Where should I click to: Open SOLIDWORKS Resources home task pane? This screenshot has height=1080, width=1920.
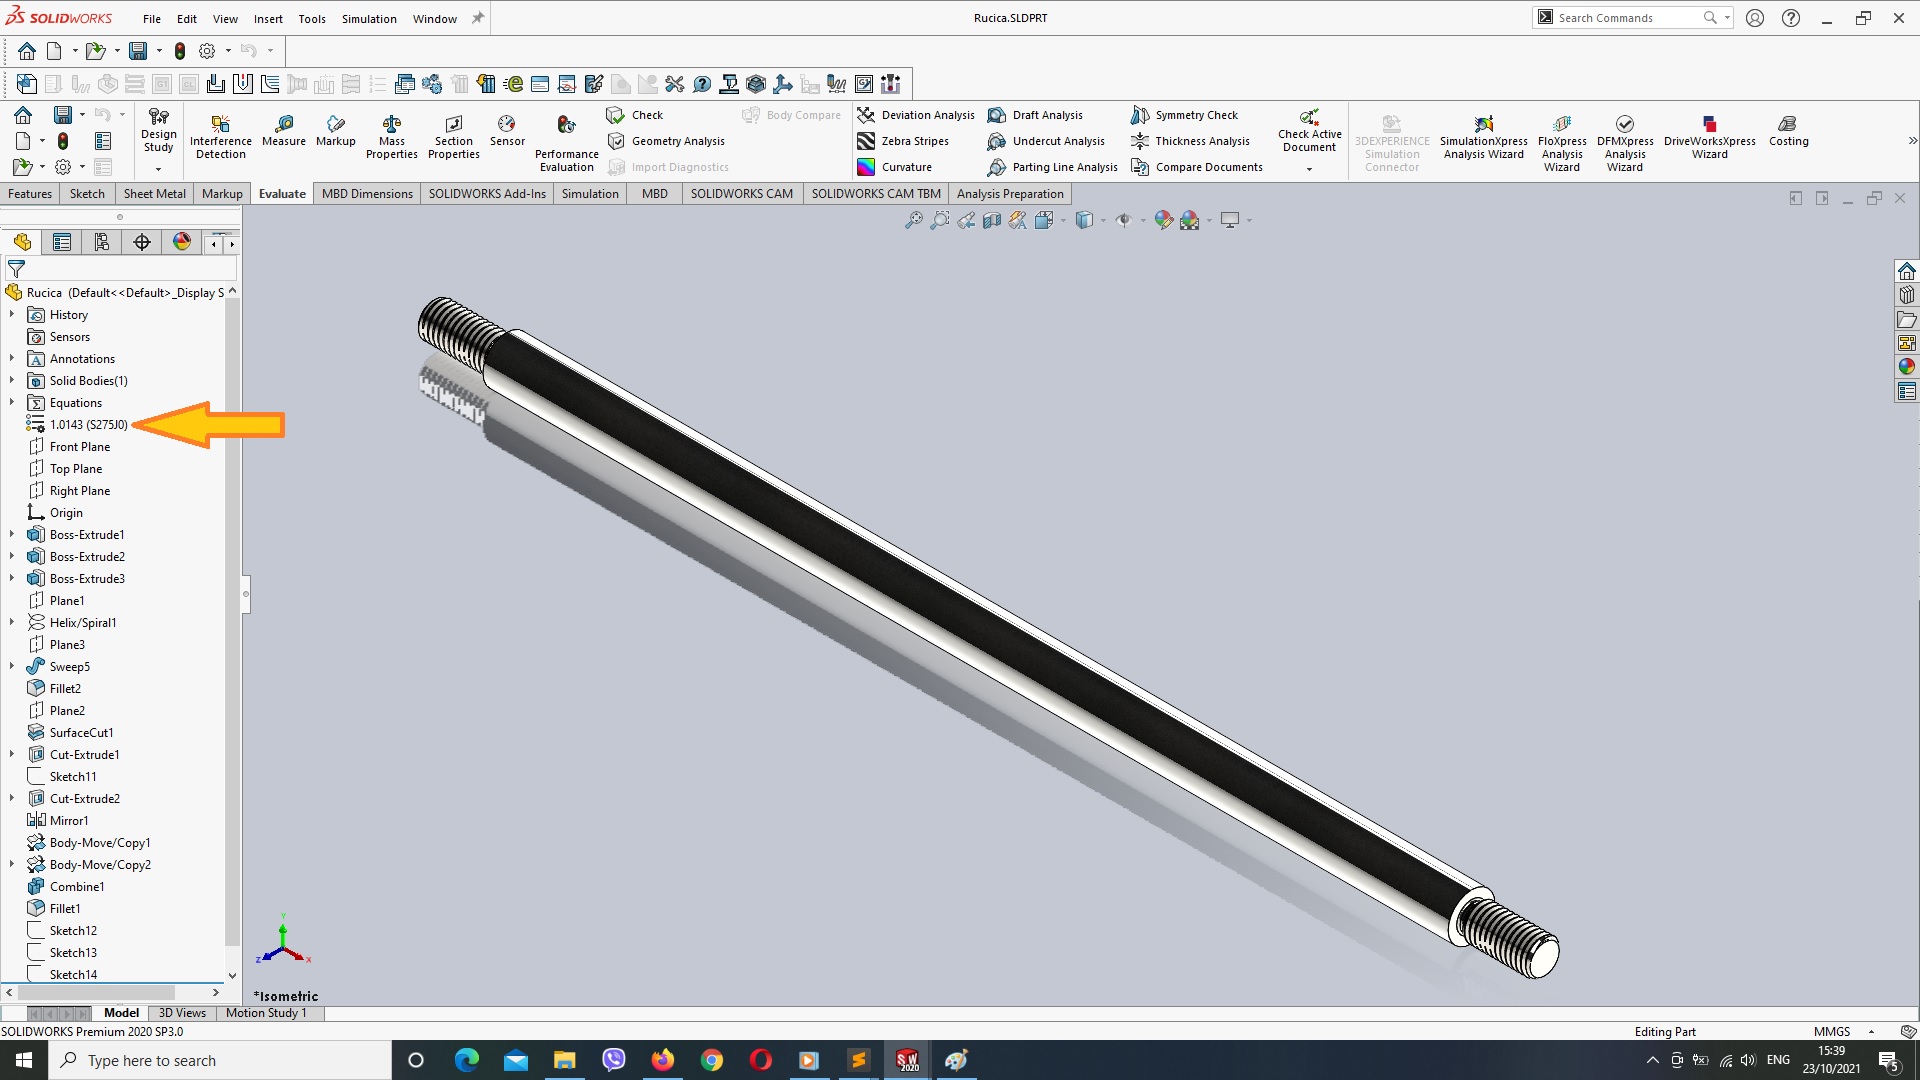(1907, 271)
